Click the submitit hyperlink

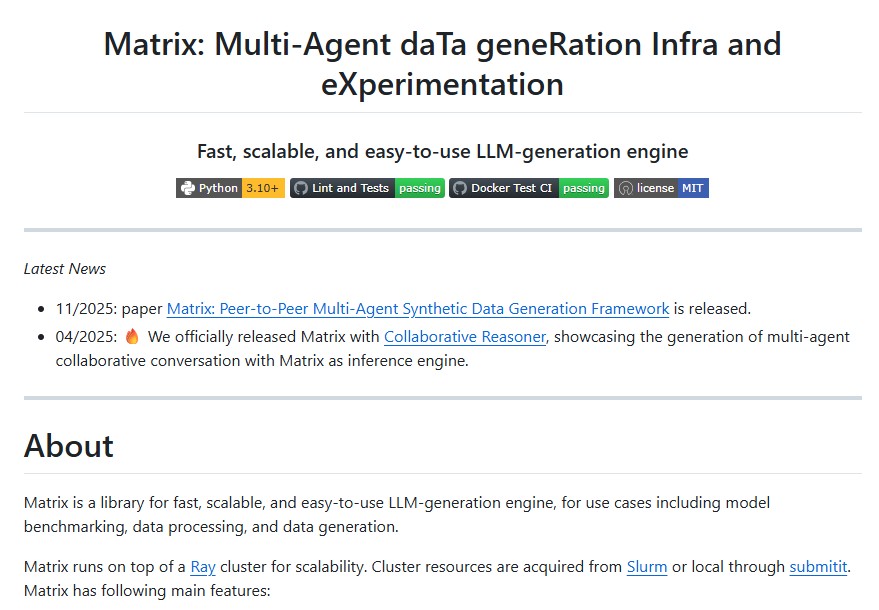(x=818, y=566)
